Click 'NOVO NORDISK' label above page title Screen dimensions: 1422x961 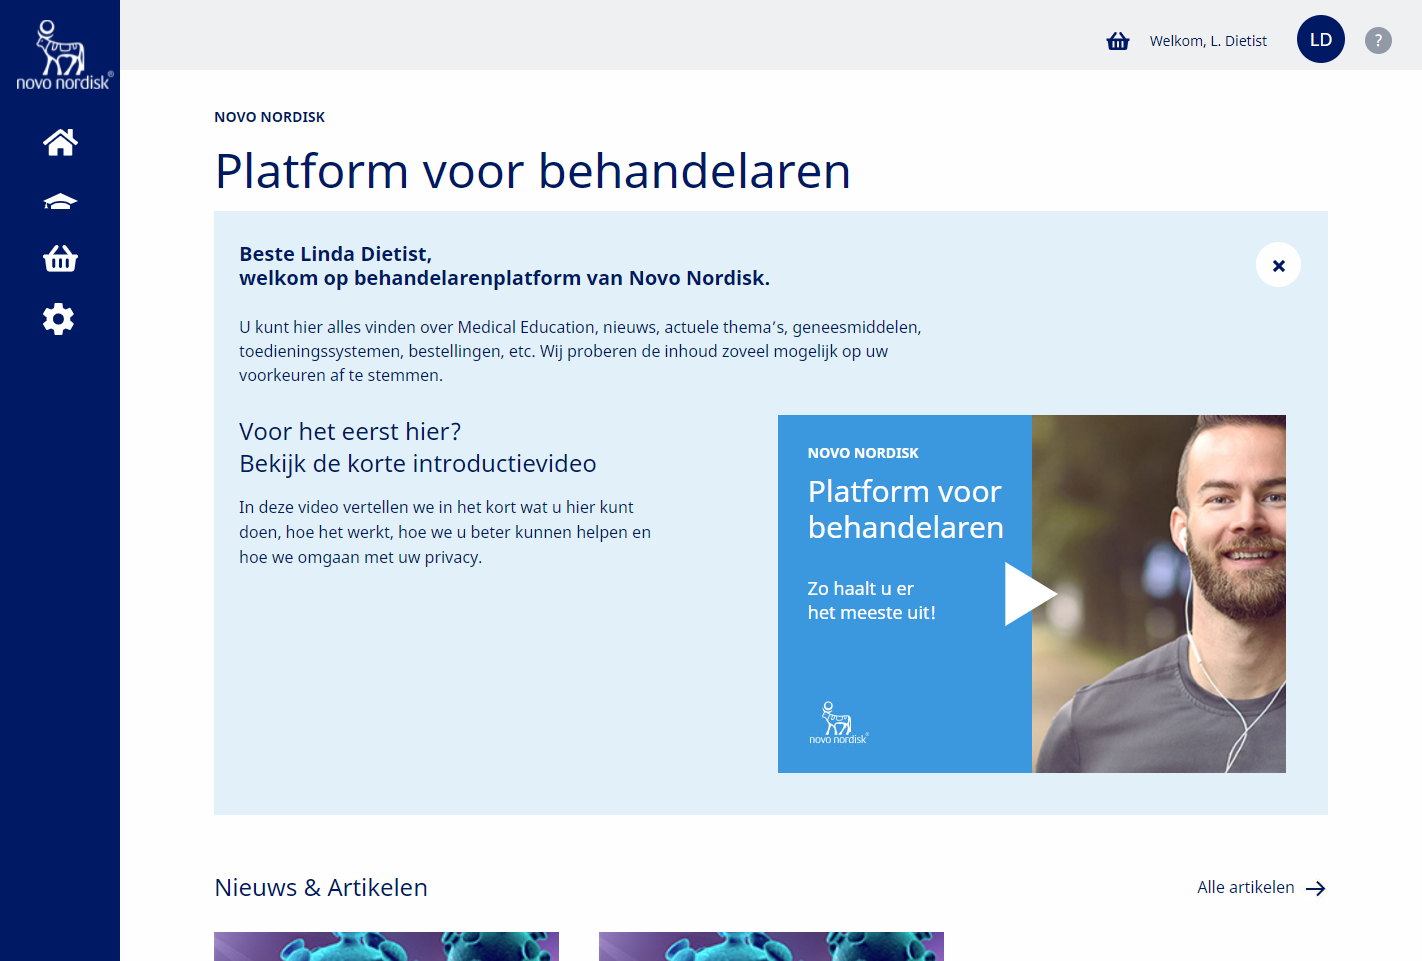pos(270,117)
